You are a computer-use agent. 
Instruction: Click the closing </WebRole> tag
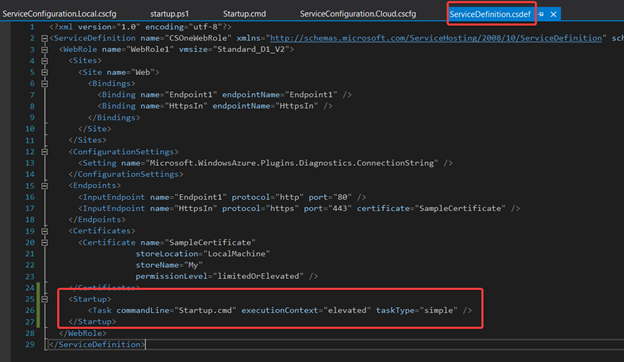(83, 333)
